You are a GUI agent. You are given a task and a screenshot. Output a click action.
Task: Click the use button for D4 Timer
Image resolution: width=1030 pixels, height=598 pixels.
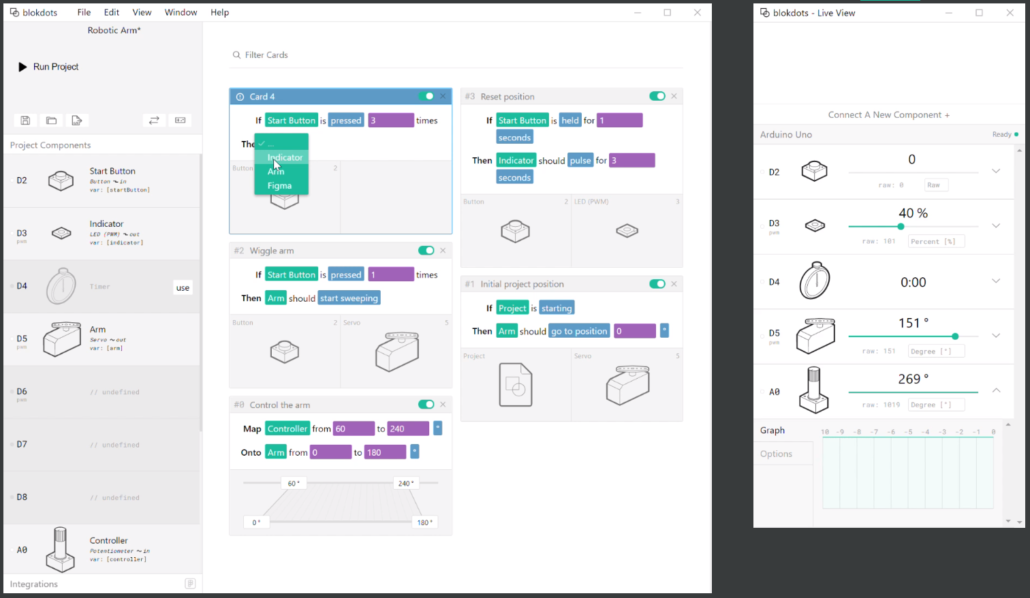(x=182, y=287)
